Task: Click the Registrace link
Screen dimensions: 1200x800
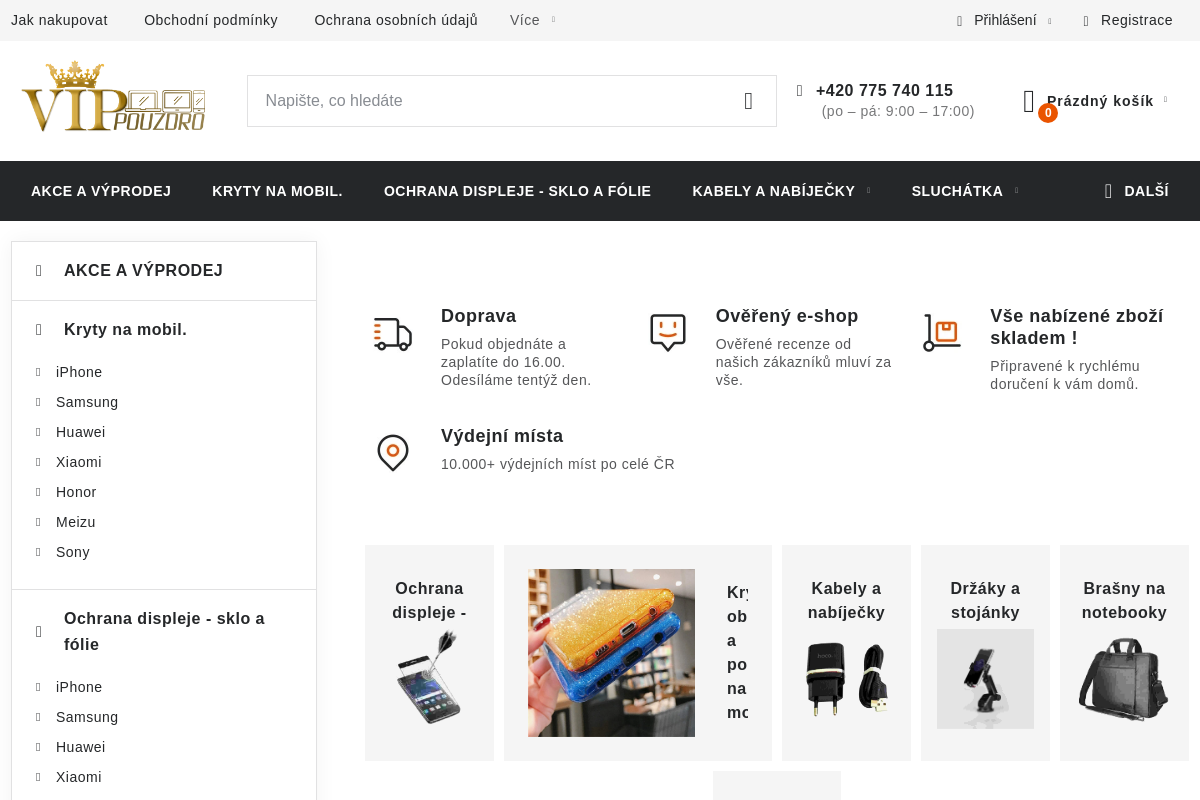Action: [x=1136, y=20]
